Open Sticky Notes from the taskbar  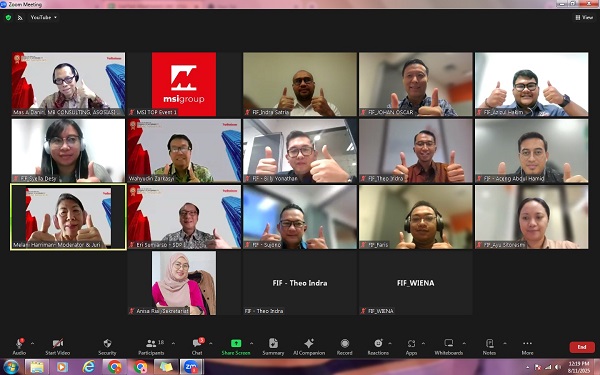click(x=166, y=367)
